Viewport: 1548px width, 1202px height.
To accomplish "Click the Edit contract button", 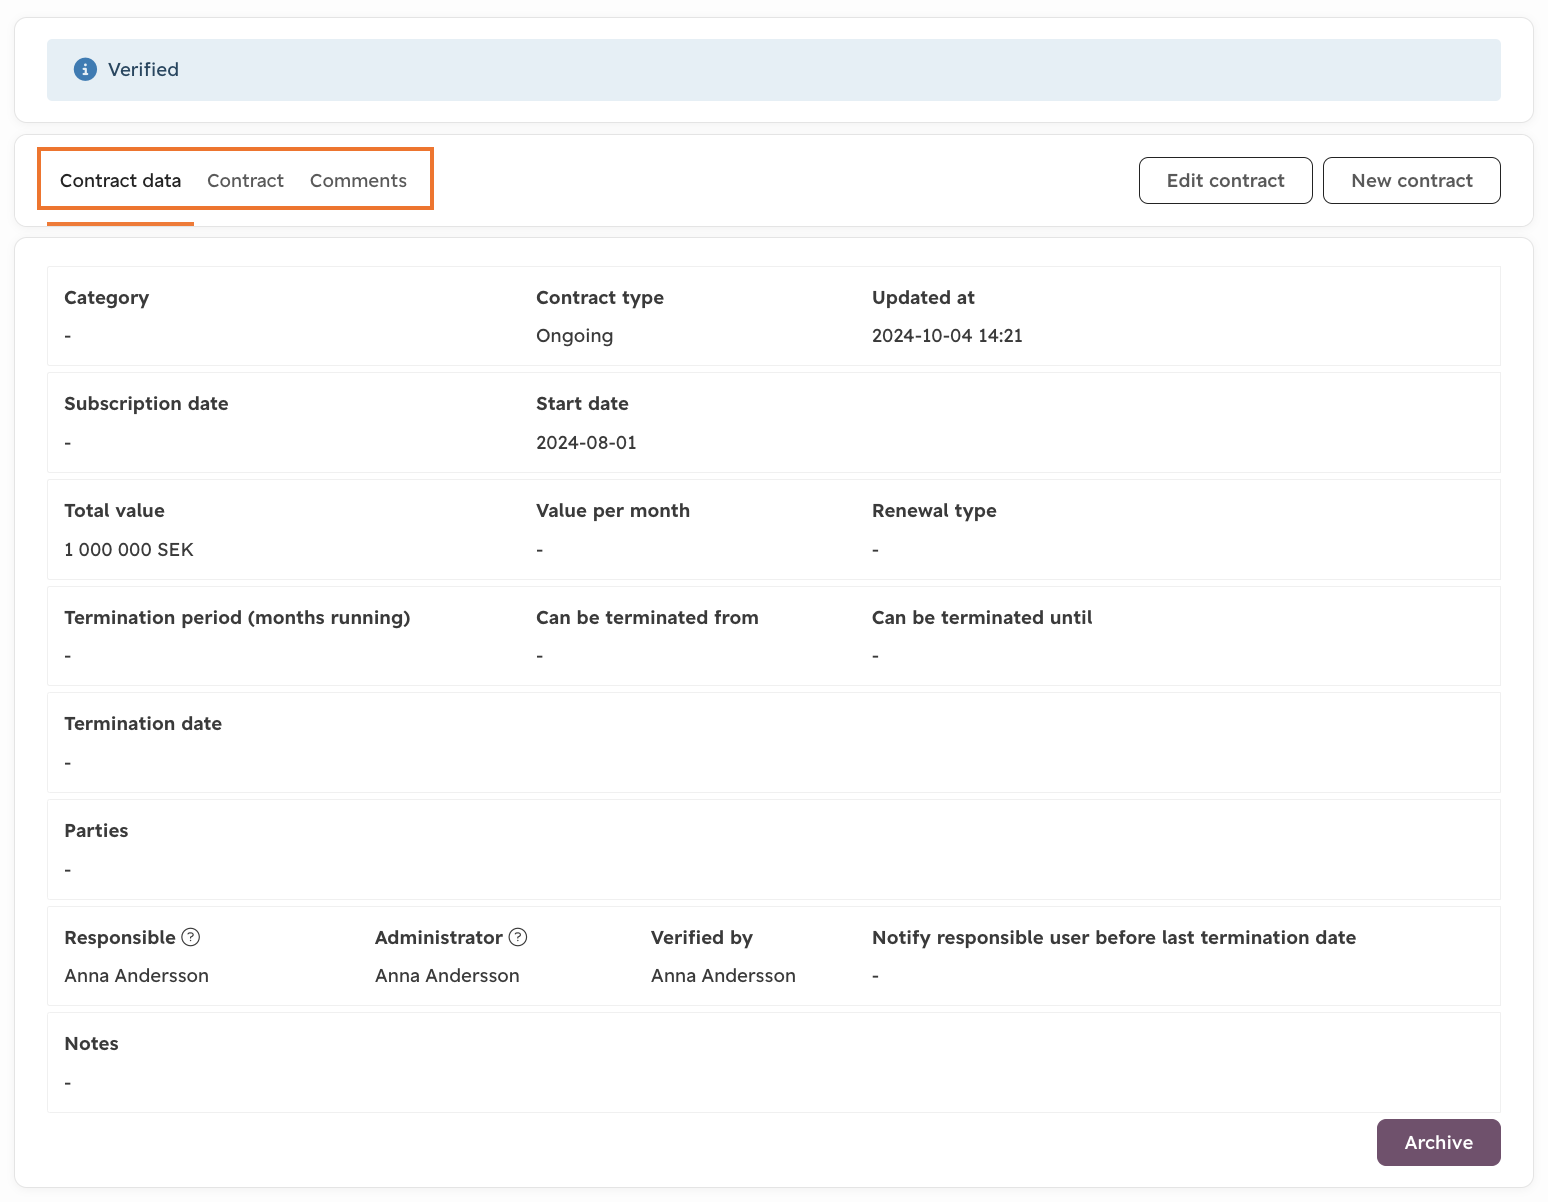I will [1225, 180].
